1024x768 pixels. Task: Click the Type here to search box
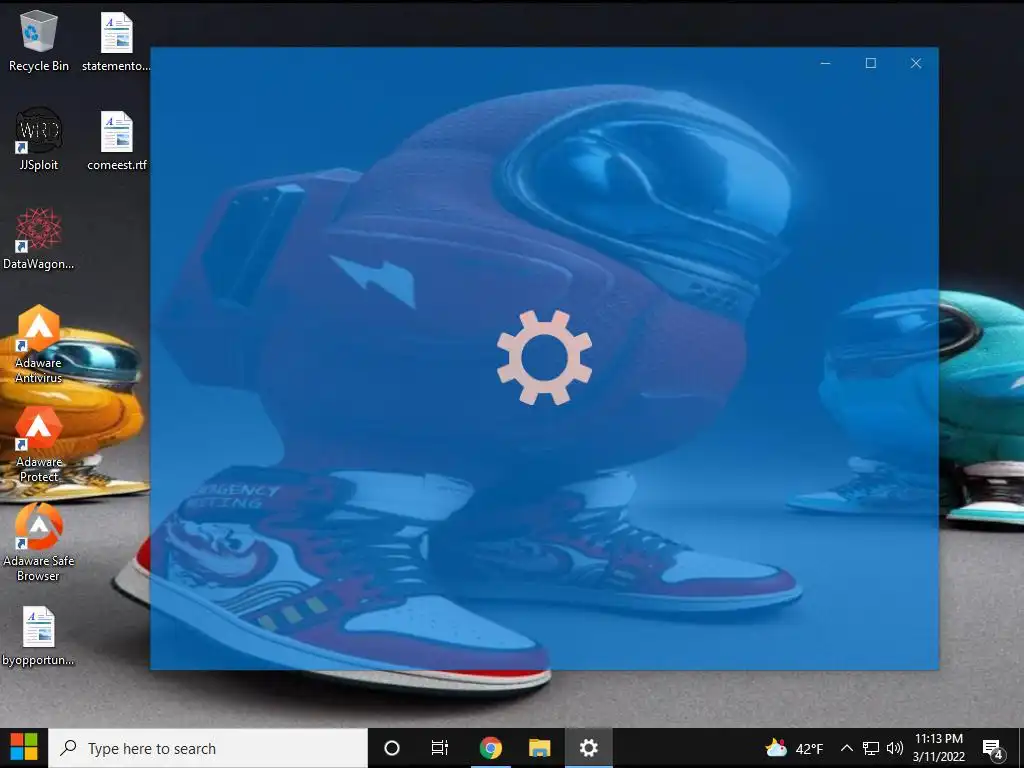point(208,748)
